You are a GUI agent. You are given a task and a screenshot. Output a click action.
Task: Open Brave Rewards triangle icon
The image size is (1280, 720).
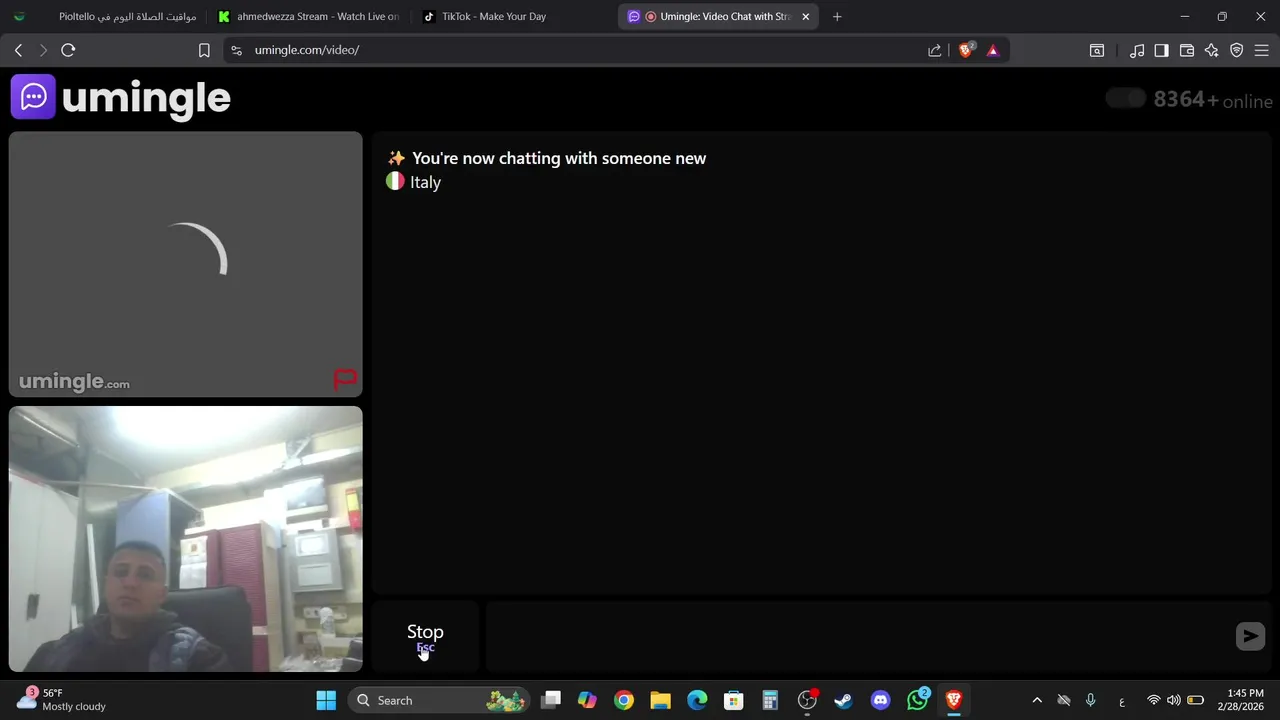[x=993, y=50]
